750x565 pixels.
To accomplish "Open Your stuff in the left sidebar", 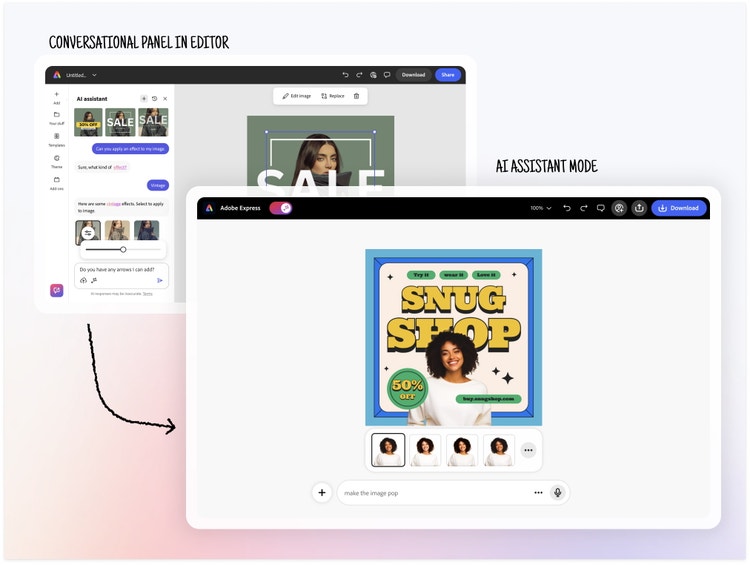I will (x=56, y=117).
